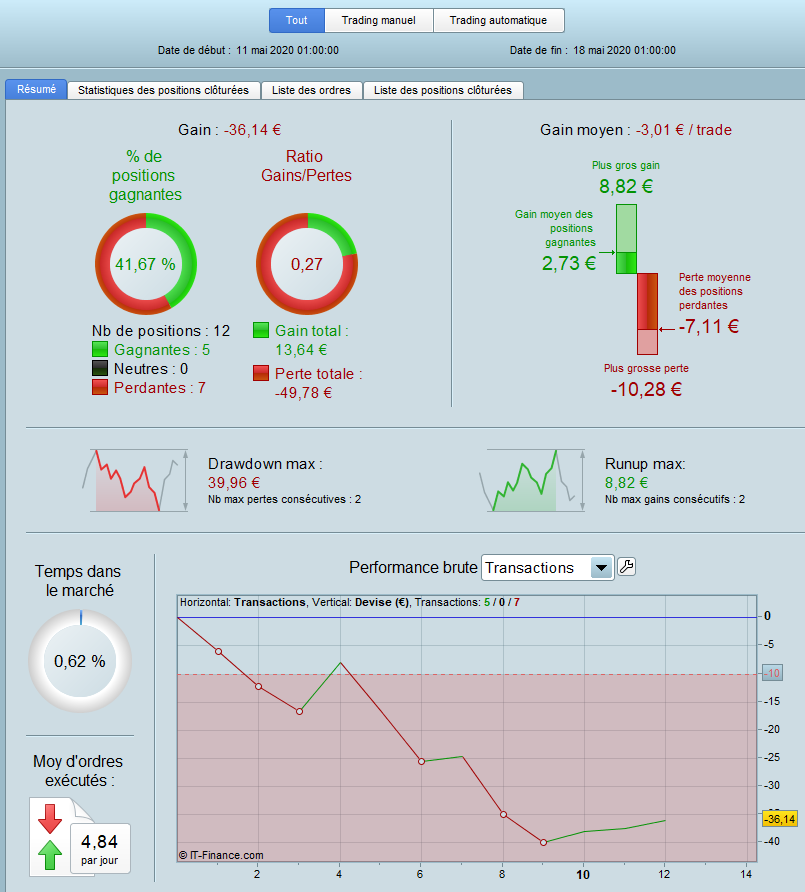Switch to Trading automatique filter
The height and width of the screenshot is (892, 805).
[x=498, y=20]
